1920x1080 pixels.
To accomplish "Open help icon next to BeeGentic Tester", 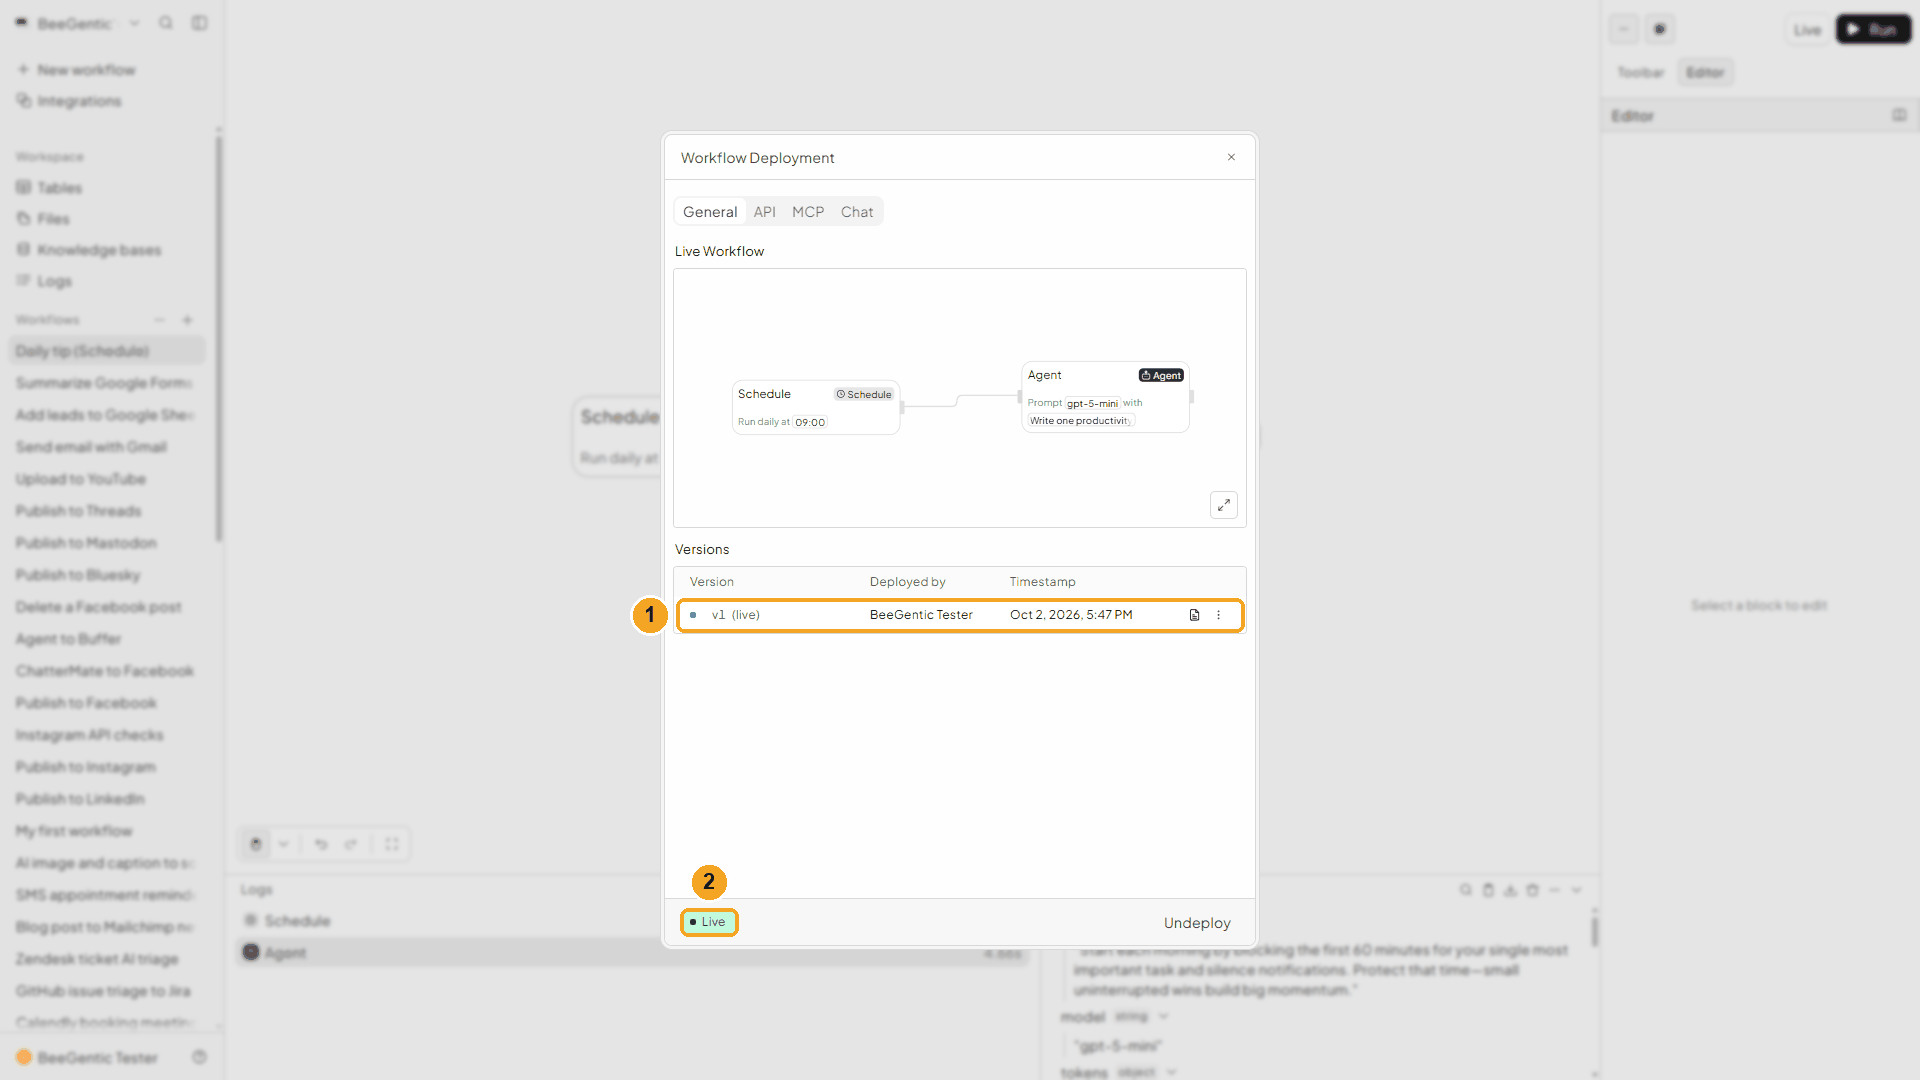I will coord(199,1057).
